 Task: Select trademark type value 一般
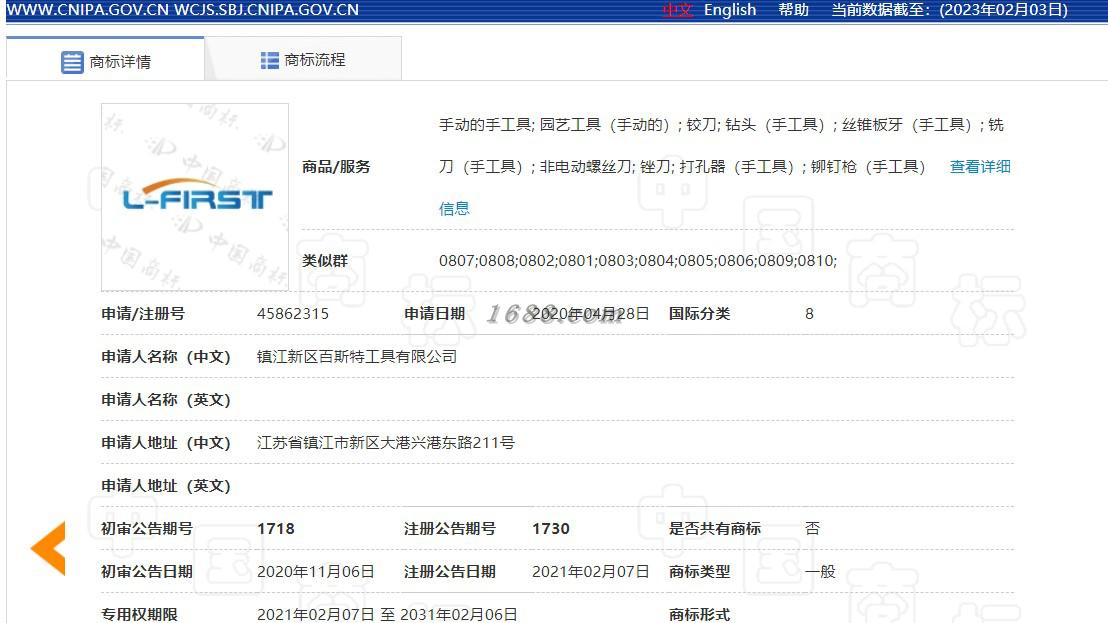coord(820,571)
